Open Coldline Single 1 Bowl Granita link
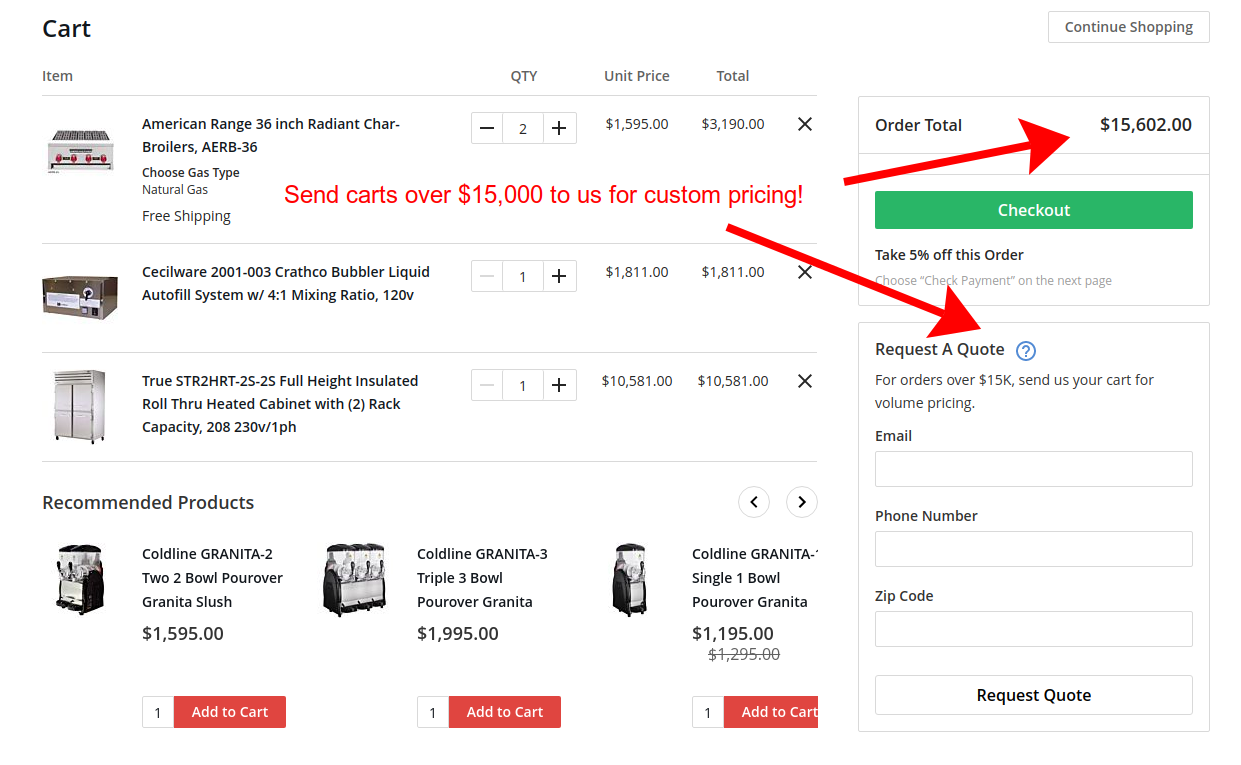This screenshot has width=1241, height=765. (x=754, y=578)
